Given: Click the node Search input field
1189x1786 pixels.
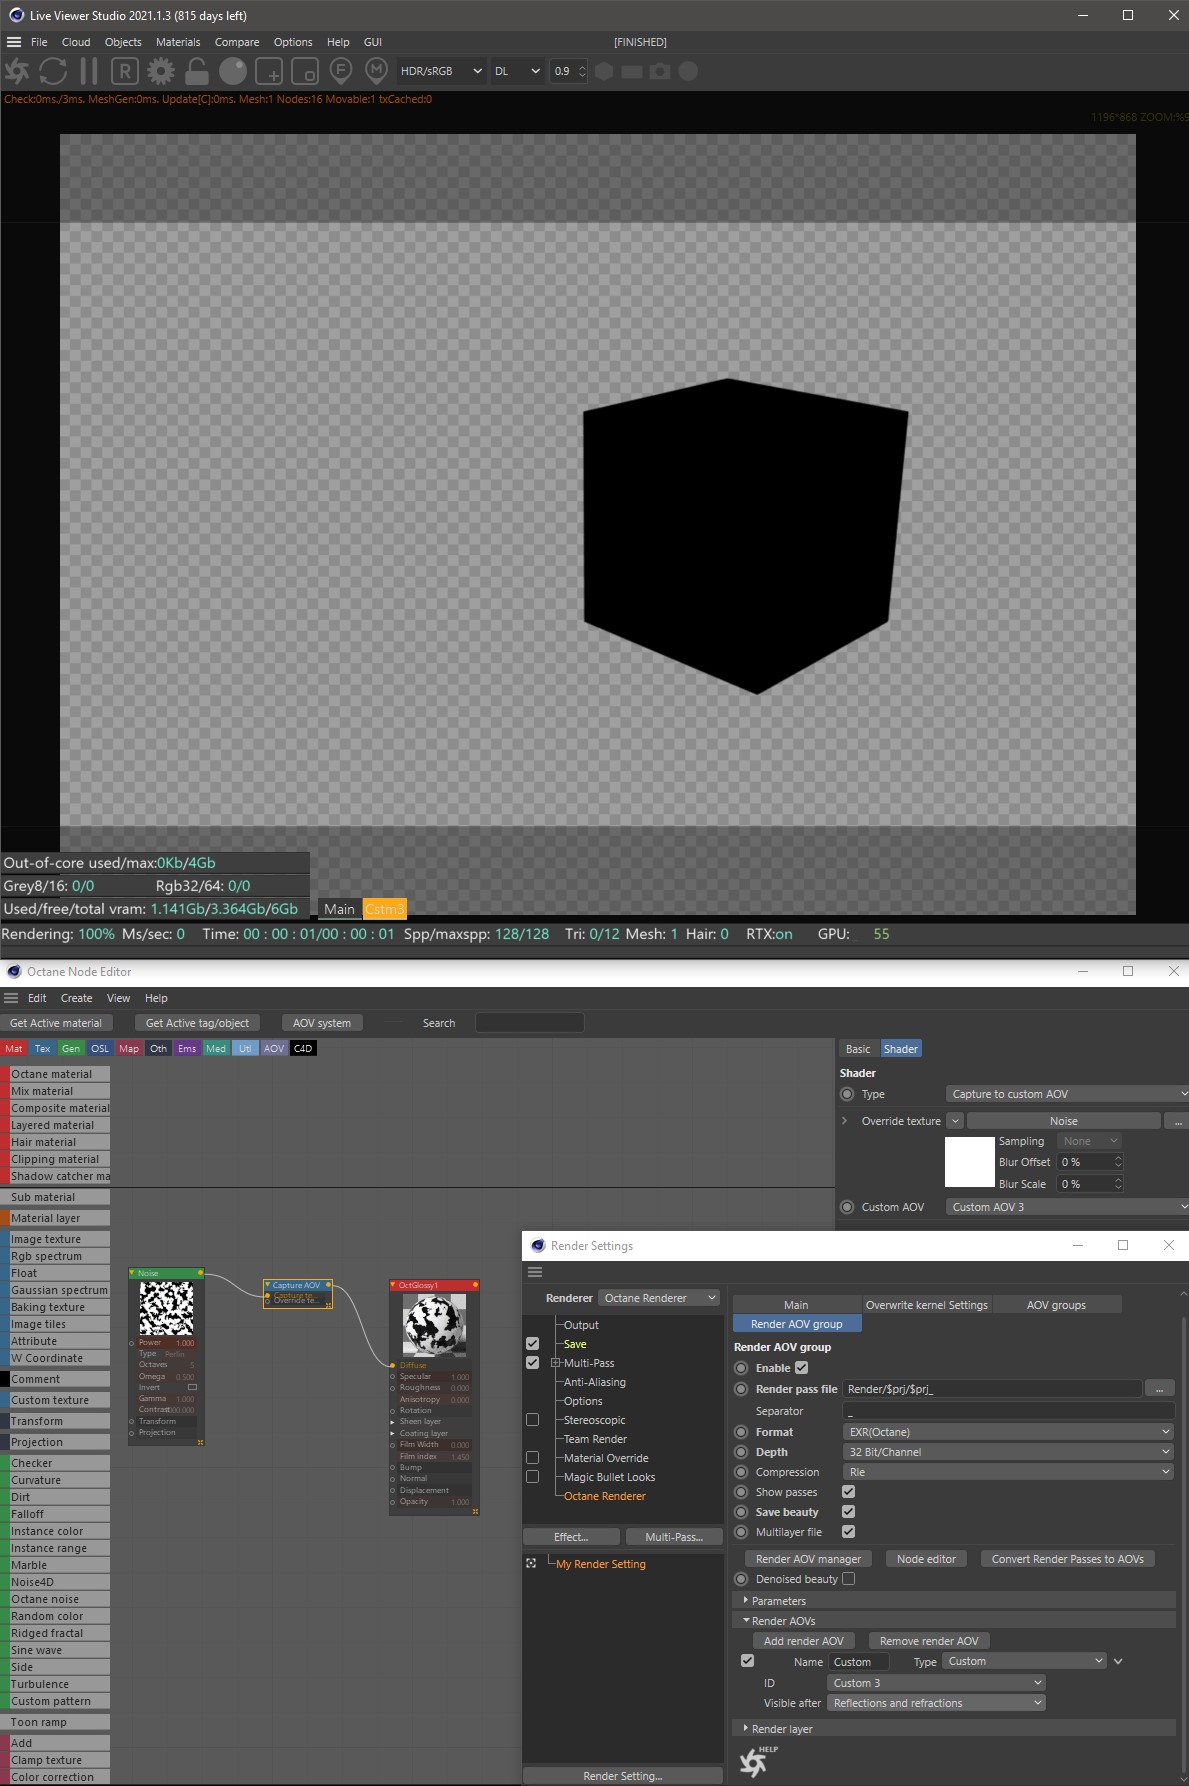Looking at the screenshot, I should pos(529,1022).
